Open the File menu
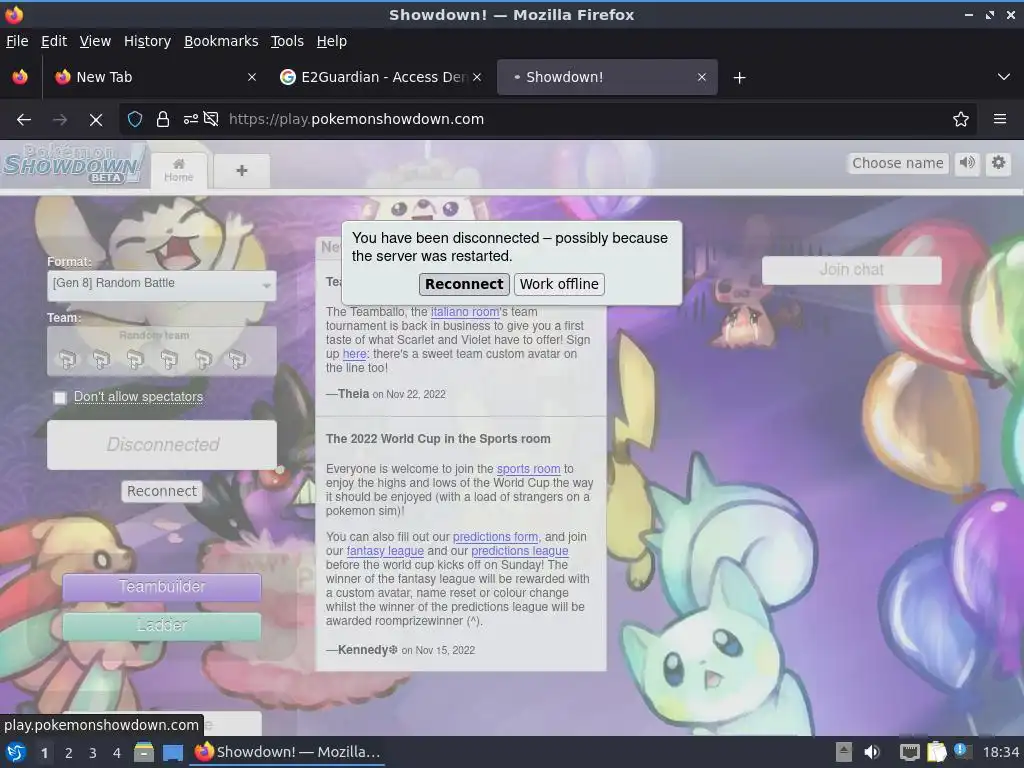The image size is (1024, 768). (x=17, y=41)
